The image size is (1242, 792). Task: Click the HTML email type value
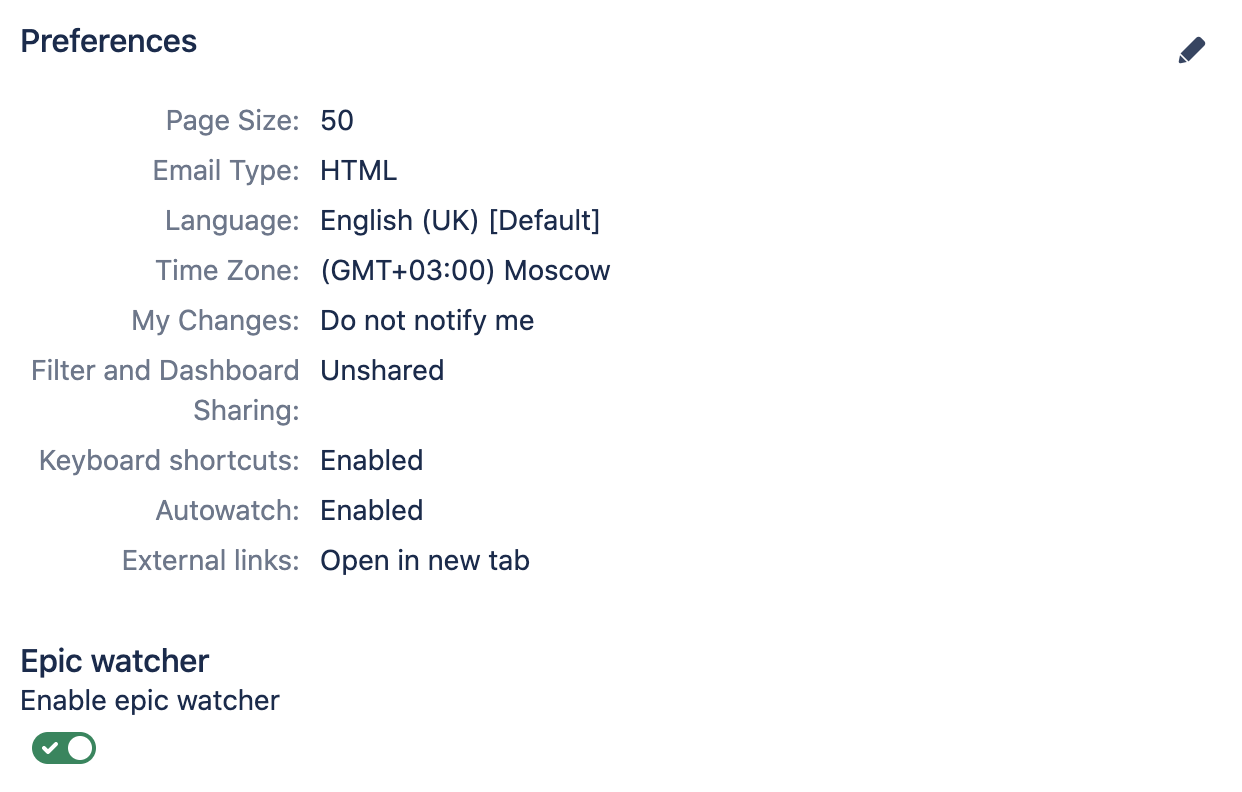(358, 171)
